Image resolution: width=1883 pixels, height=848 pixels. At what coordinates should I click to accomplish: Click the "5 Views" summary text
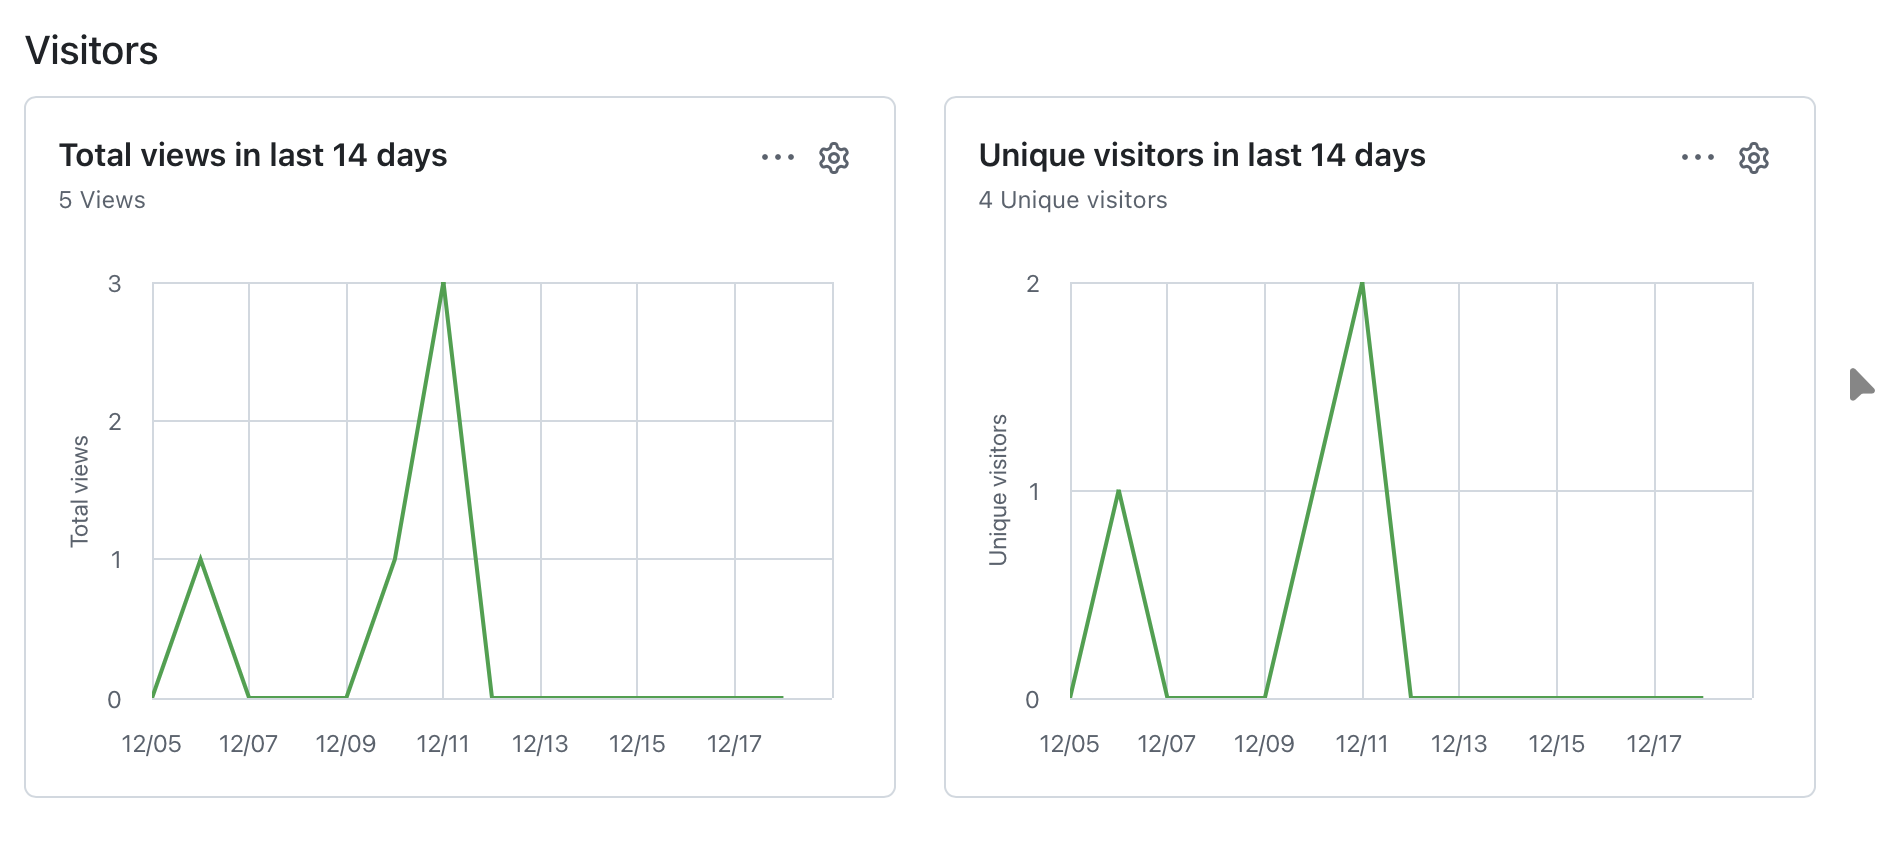102,200
